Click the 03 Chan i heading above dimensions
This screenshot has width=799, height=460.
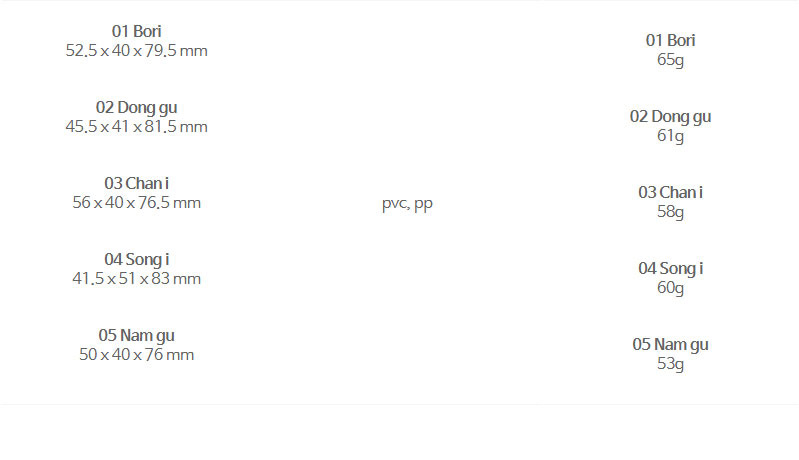136,183
